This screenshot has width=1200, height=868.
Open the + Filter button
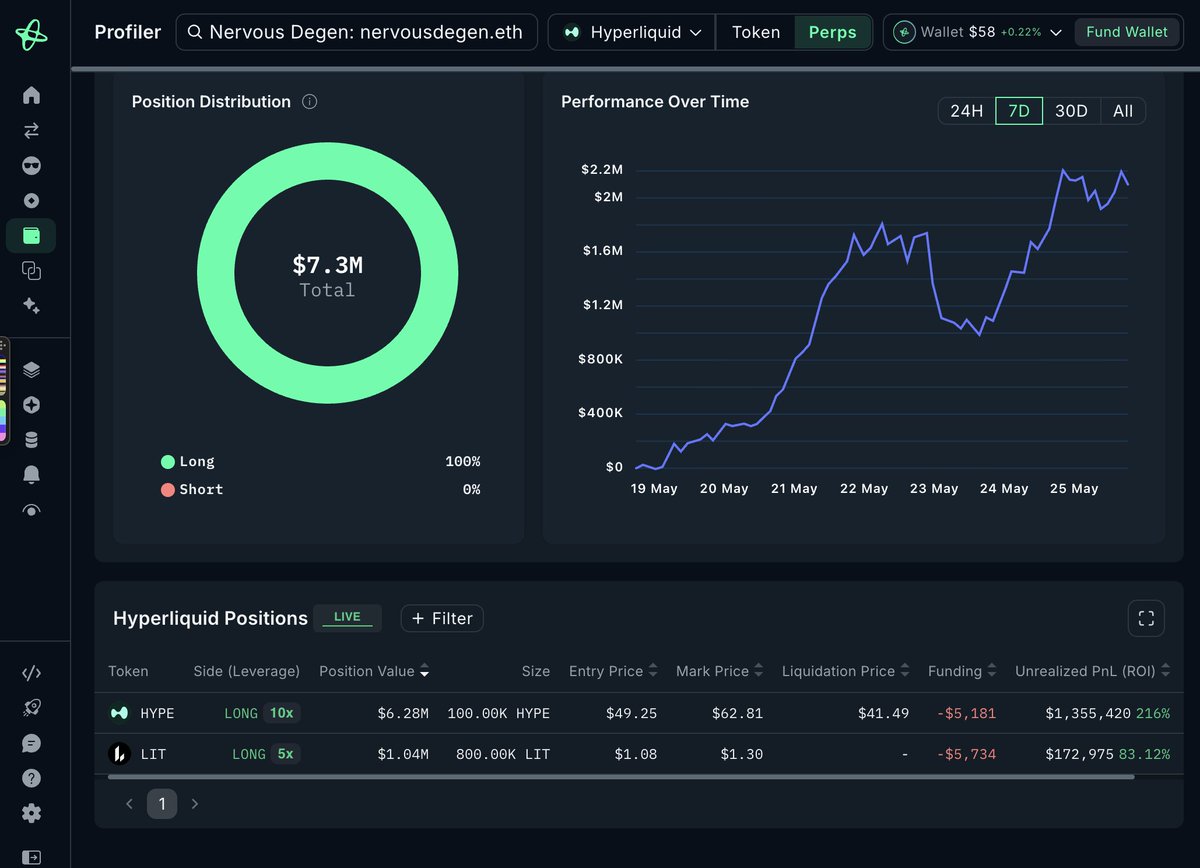point(442,618)
